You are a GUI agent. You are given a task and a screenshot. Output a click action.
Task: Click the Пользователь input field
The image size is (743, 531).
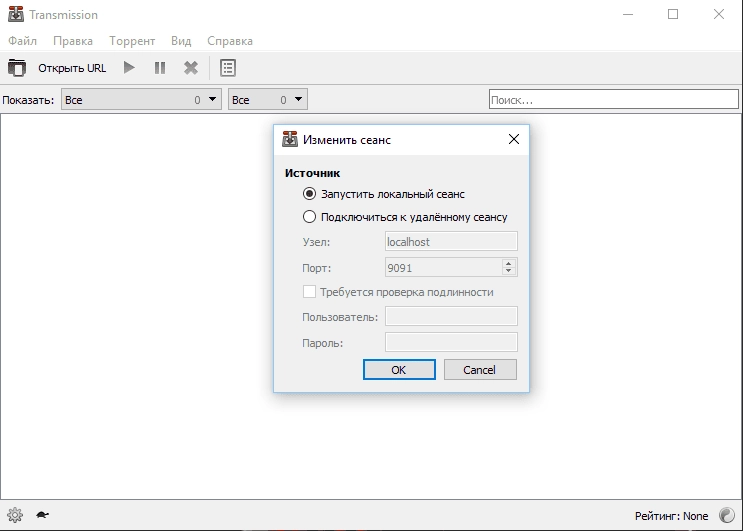[451, 316]
